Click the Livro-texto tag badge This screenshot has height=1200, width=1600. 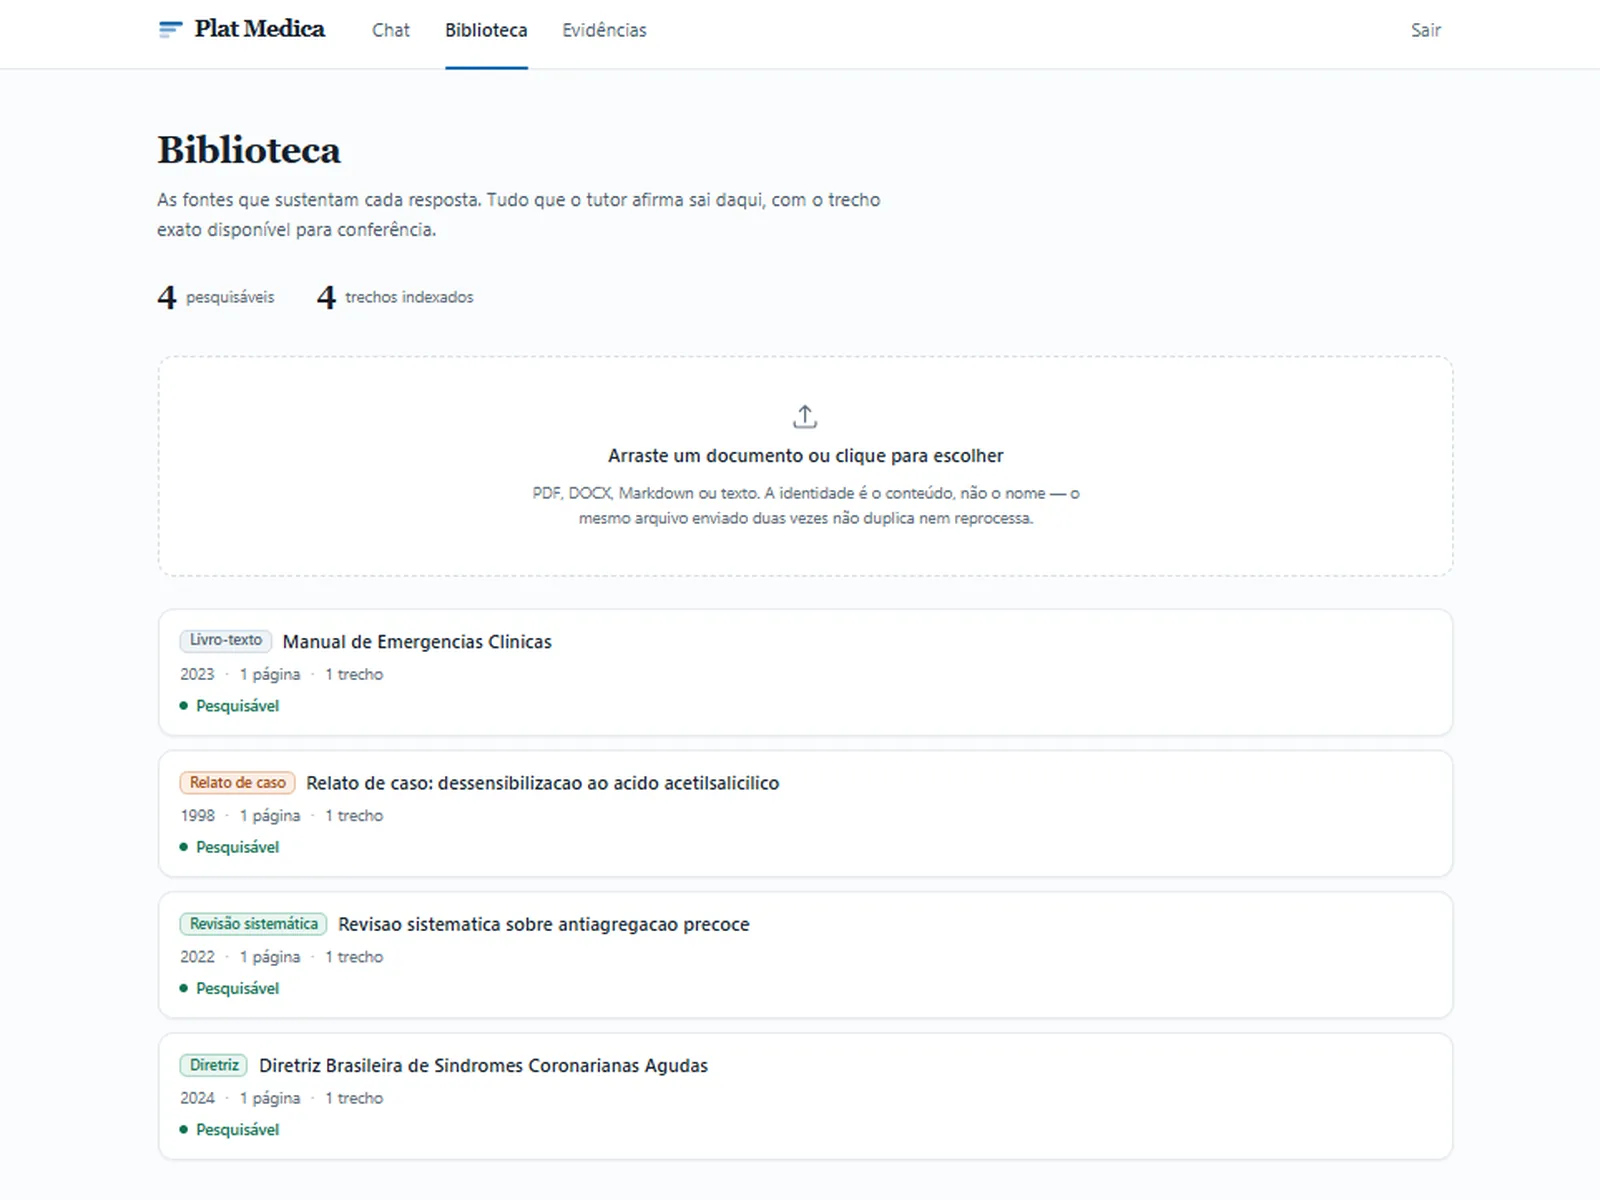pos(226,640)
